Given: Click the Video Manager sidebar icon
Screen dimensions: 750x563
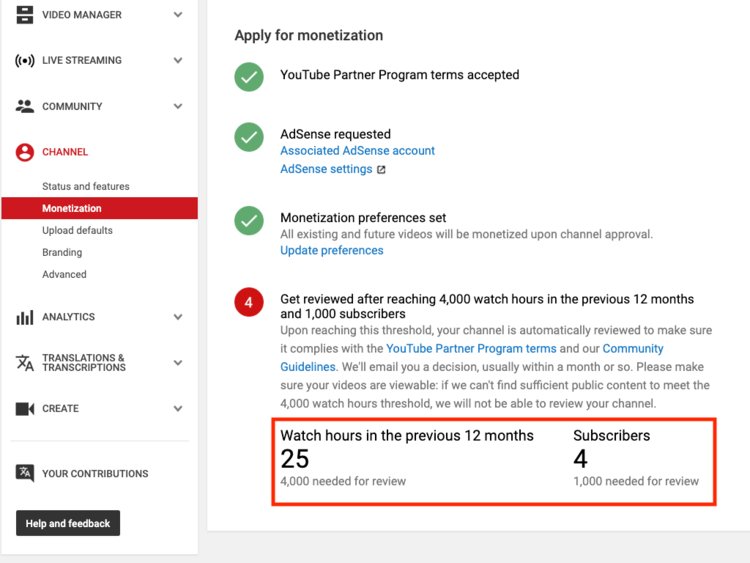Looking at the screenshot, I should pyautogui.click(x=25, y=15).
